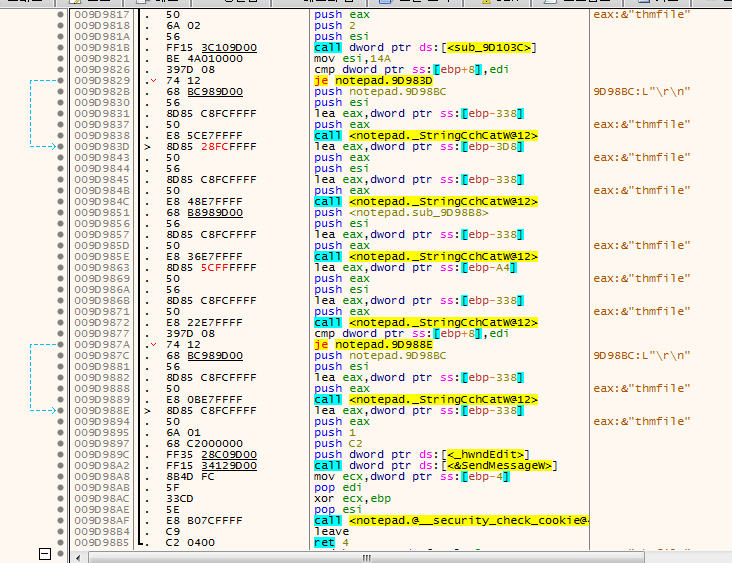Click the bytes 'E8 0BE7FFFF'
The height and width of the screenshot is (563, 732).
[x=204, y=400]
